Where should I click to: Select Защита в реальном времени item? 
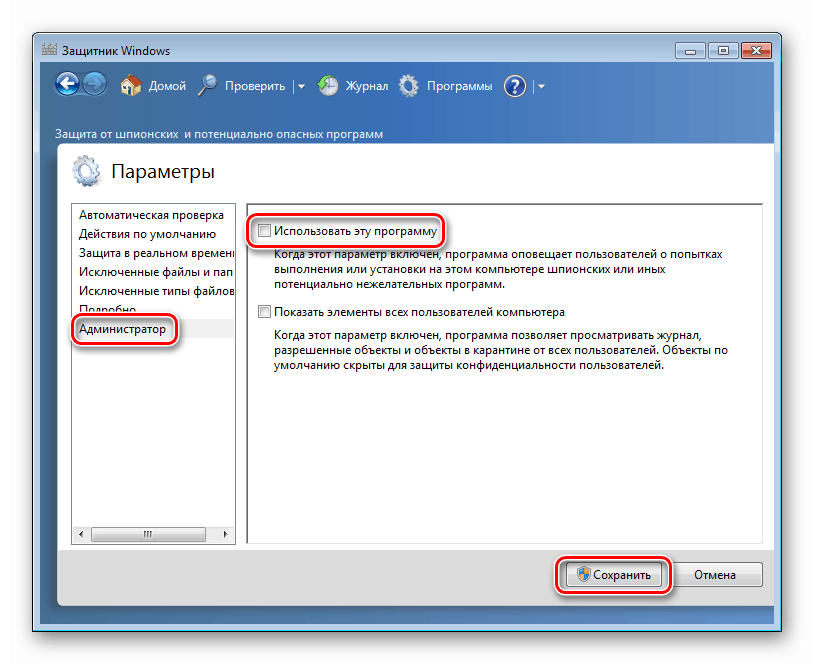coord(153,253)
